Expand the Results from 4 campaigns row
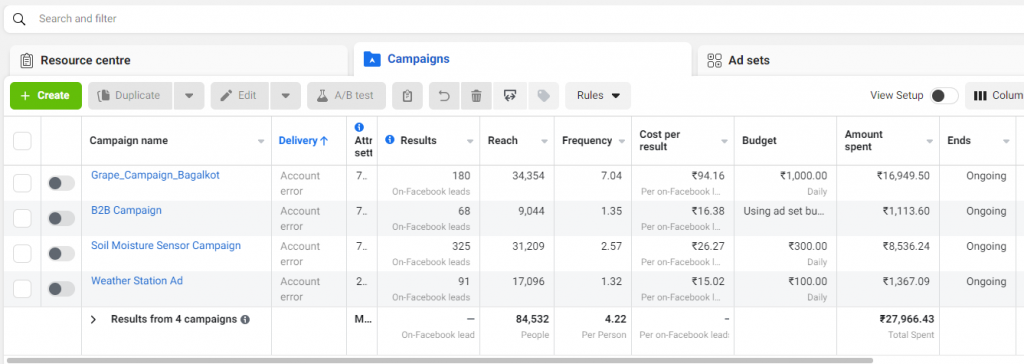 93,320
